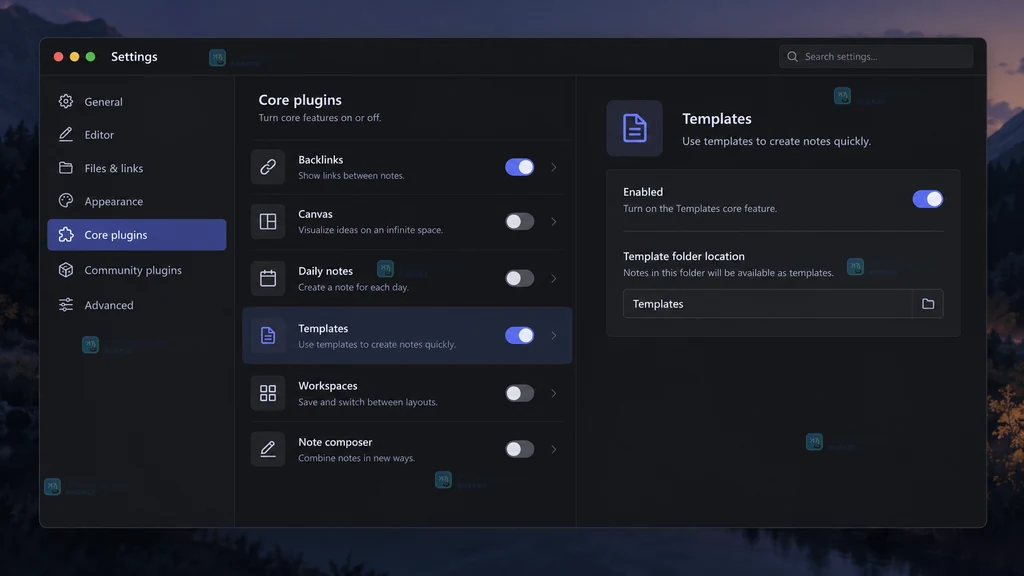
Task: Click the Templates document icon in plugin list
Action: click(268, 336)
